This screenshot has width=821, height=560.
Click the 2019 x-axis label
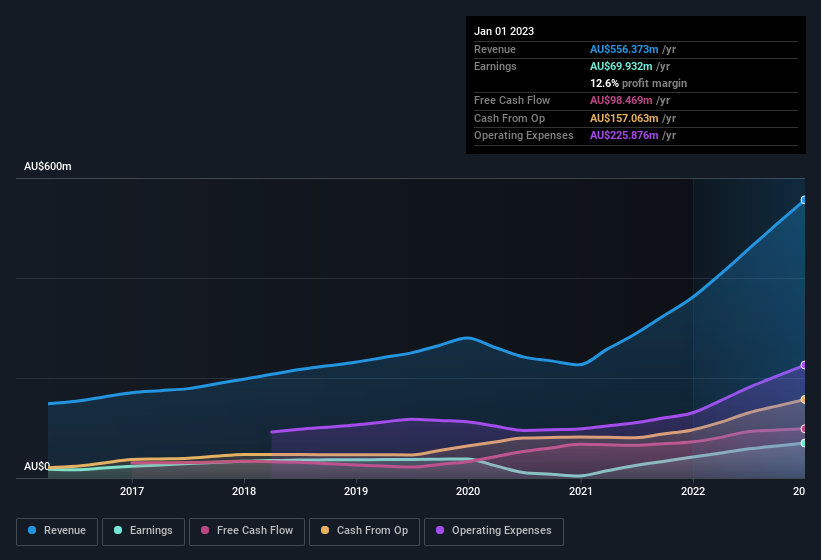coord(356,491)
